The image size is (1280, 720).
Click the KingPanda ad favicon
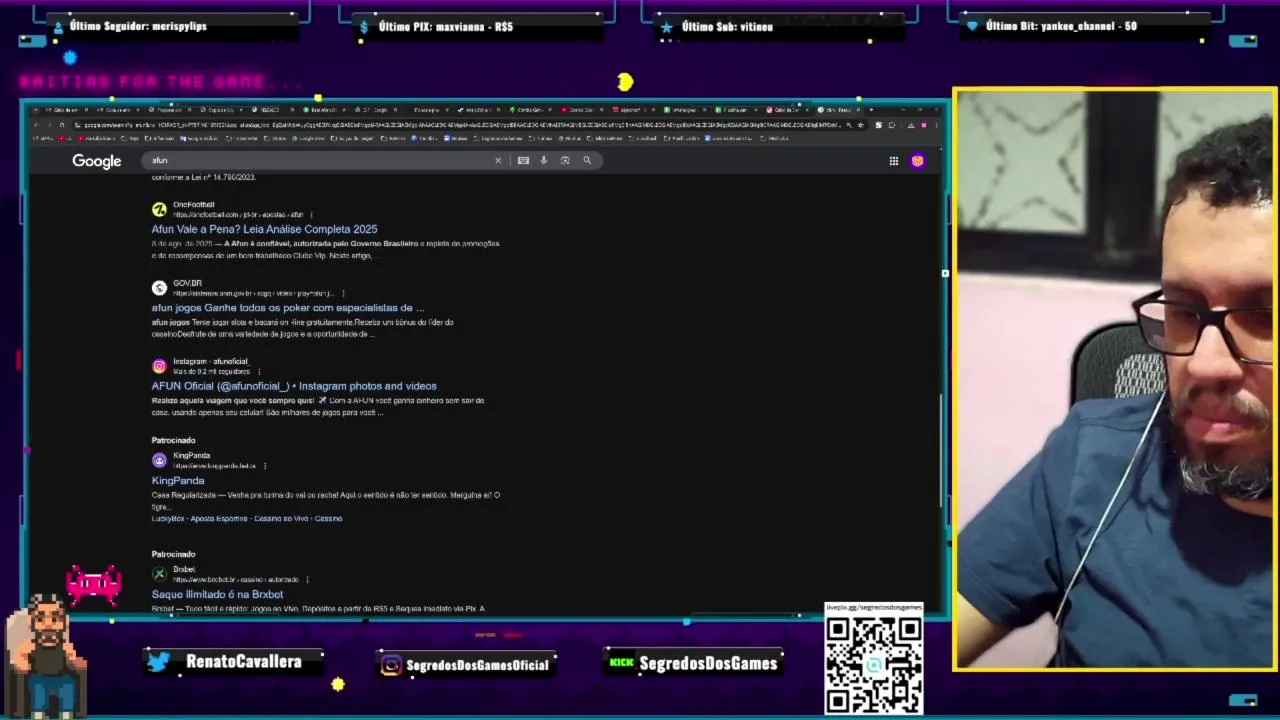click(159, 460)
